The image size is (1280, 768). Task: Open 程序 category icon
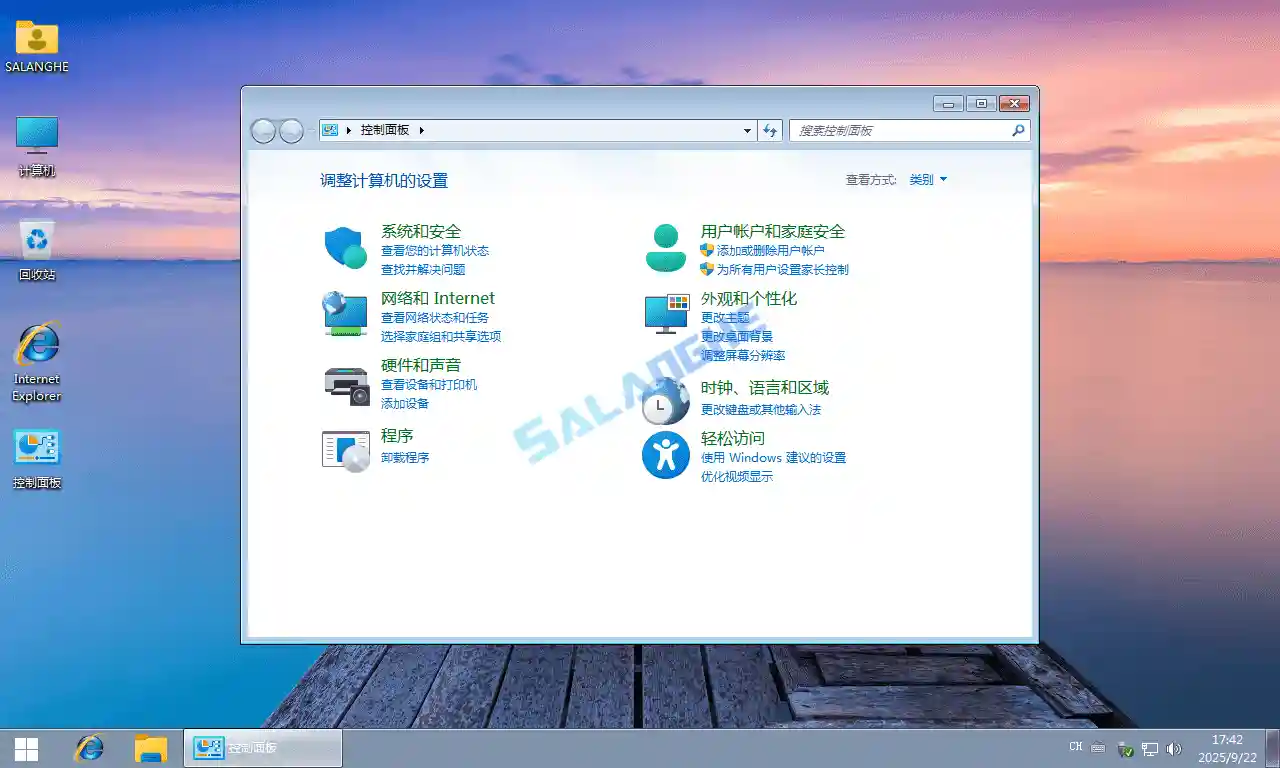tap(344, 449)
